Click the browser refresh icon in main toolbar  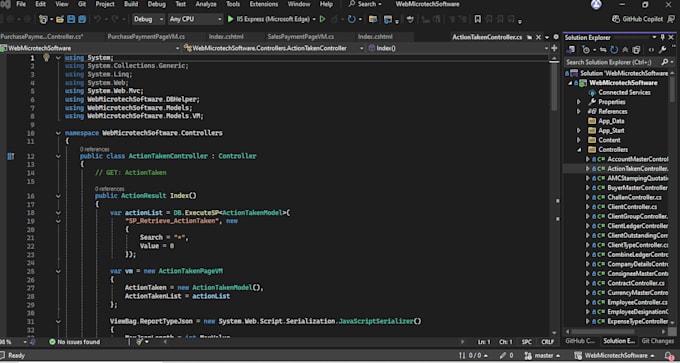tap(351, 19)
